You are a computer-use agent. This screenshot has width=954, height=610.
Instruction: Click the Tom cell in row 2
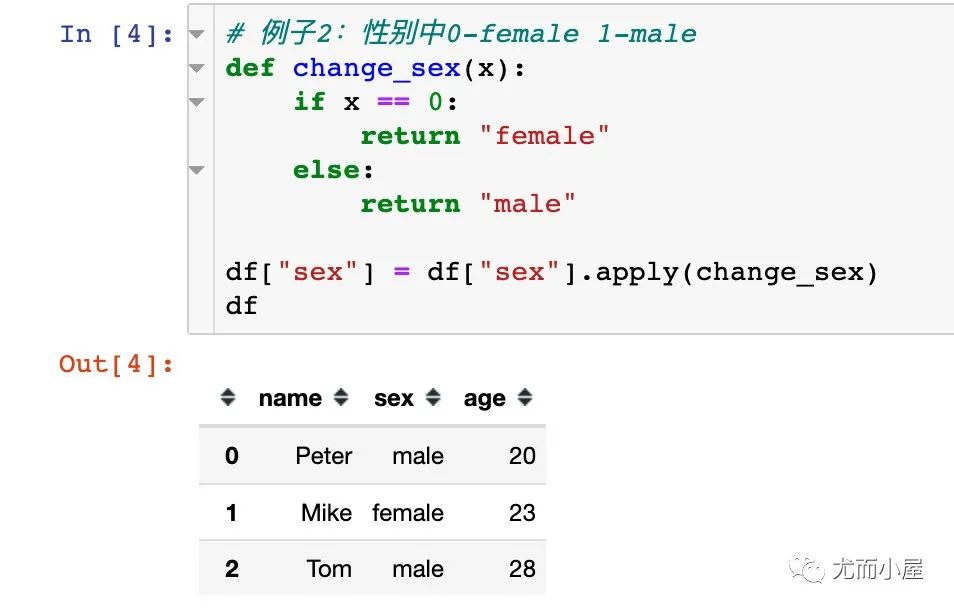tap(329, 569)
